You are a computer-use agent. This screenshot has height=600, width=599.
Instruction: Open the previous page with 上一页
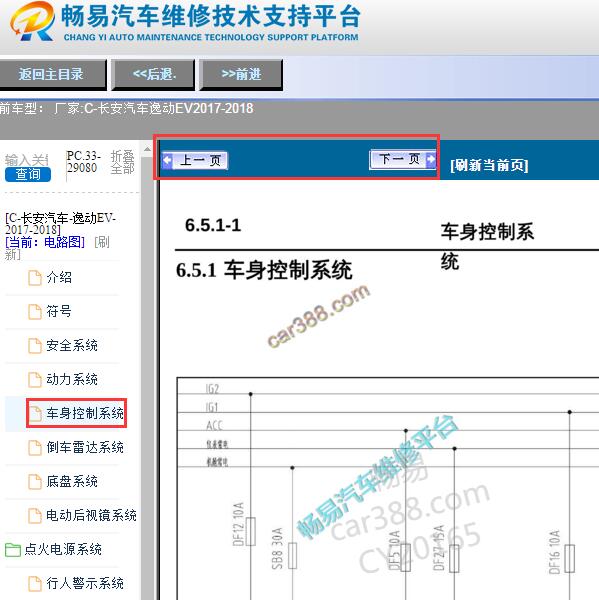coord(195,160)
